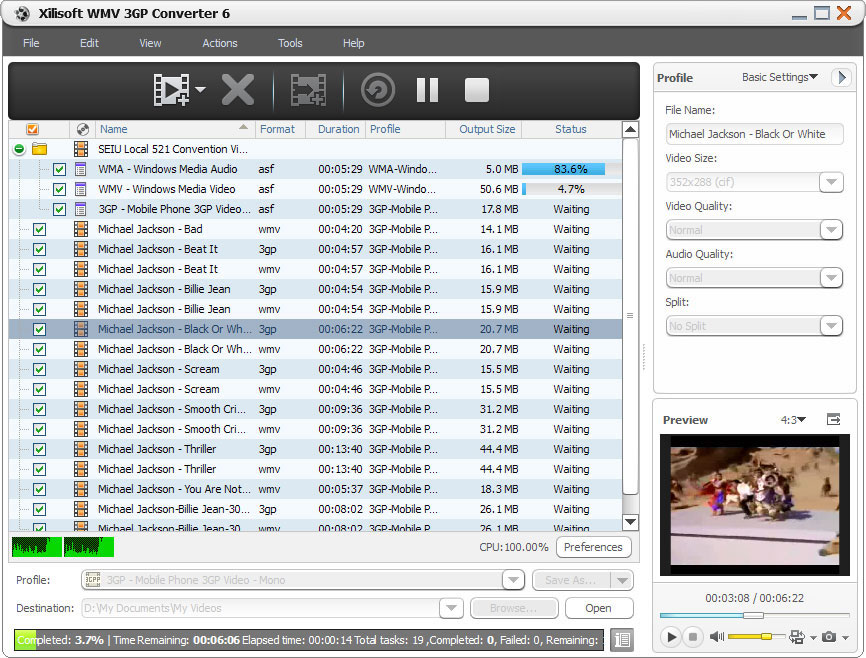Pause the conversion in the toolbar
The image size is (866, 658).
tap(427, 90)
